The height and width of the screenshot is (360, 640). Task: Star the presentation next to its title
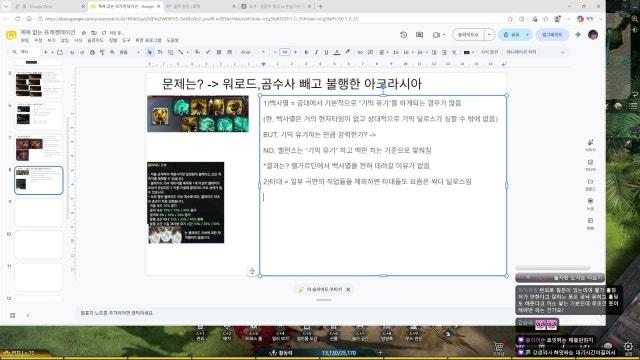[84, 32]
